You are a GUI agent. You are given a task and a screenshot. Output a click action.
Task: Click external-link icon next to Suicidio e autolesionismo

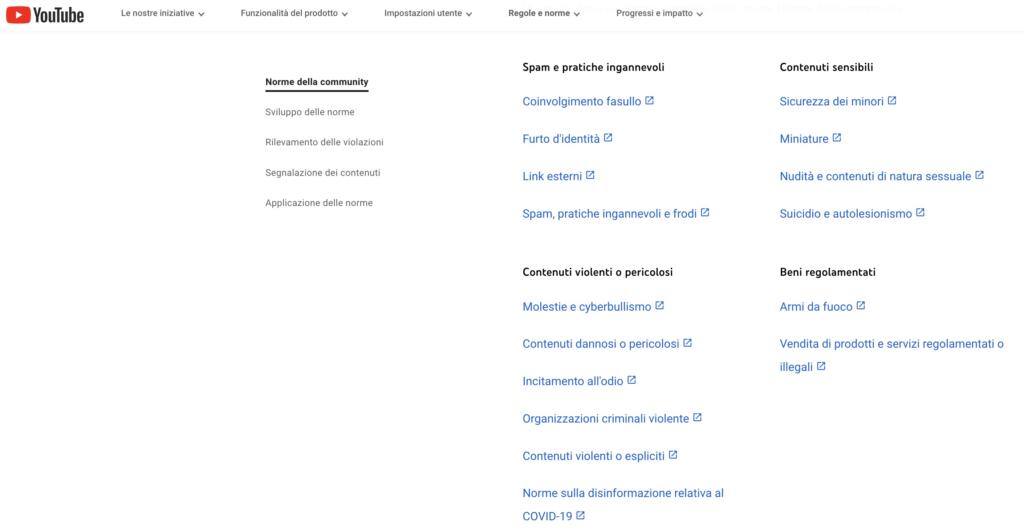pos(920,212)
